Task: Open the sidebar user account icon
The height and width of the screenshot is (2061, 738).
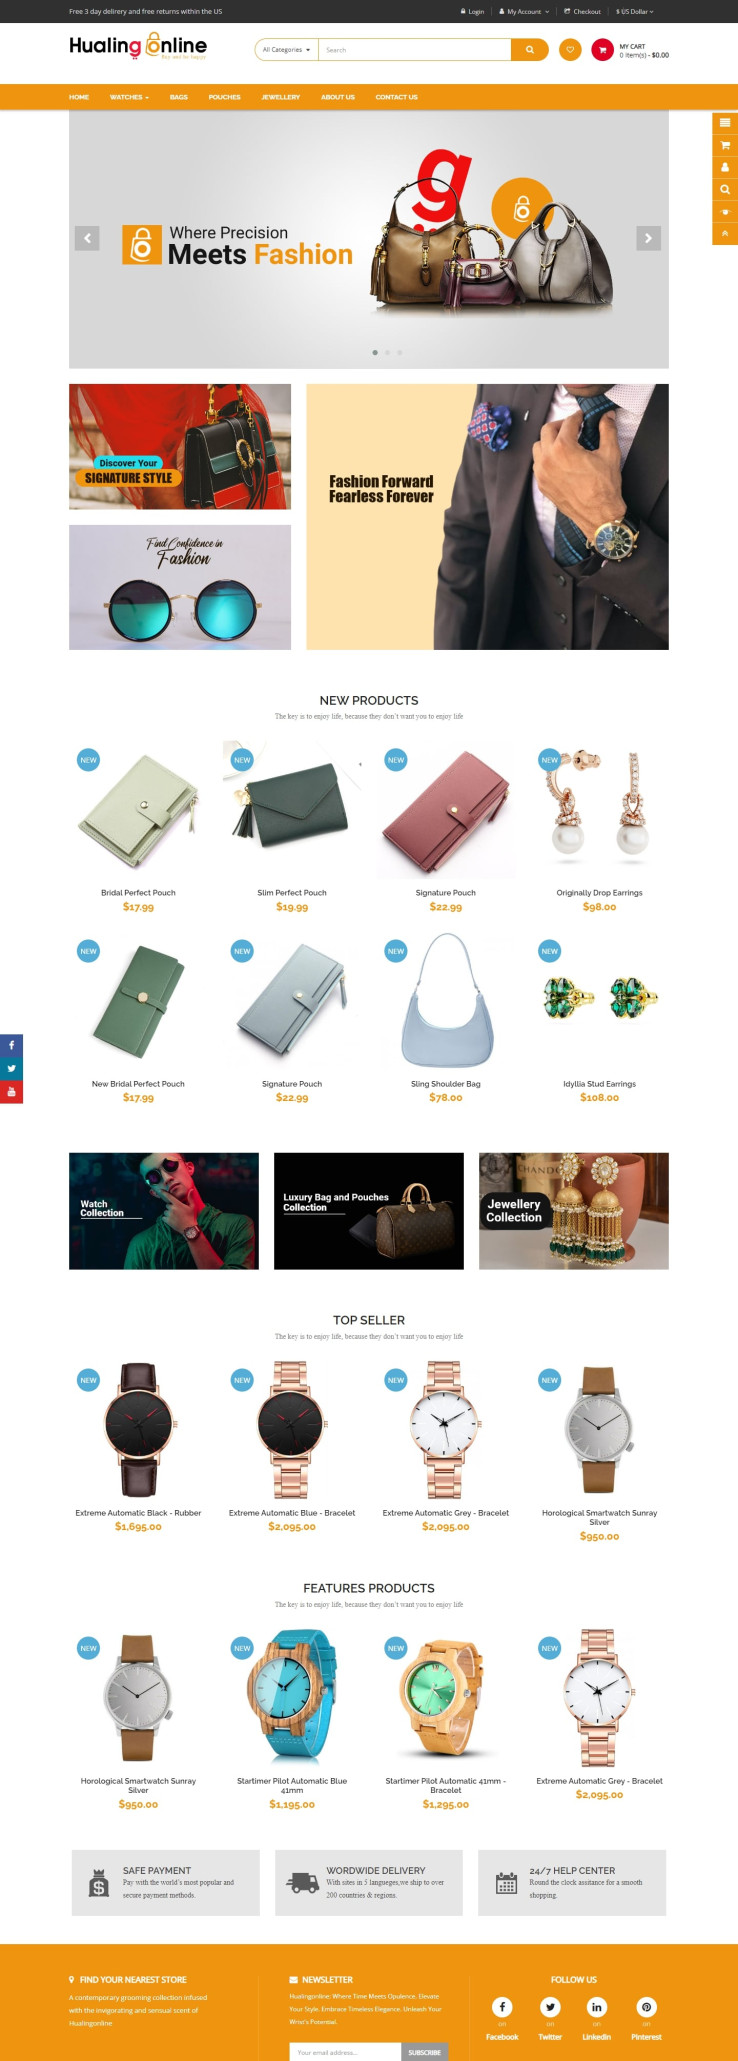Action: 725,167
